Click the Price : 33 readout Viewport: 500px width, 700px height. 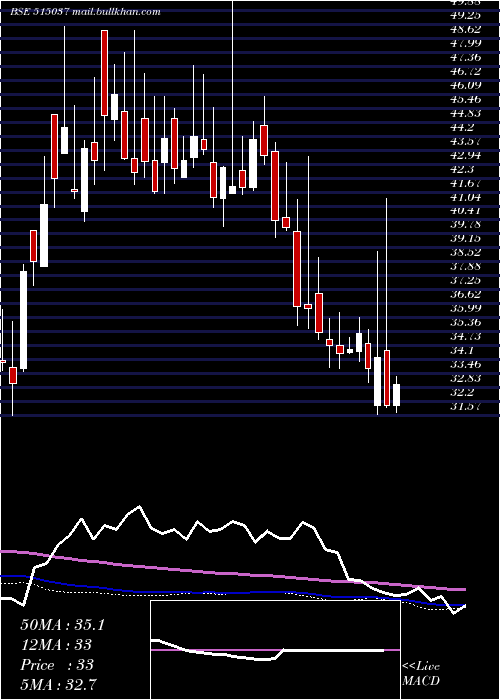[x=57, y=665]
